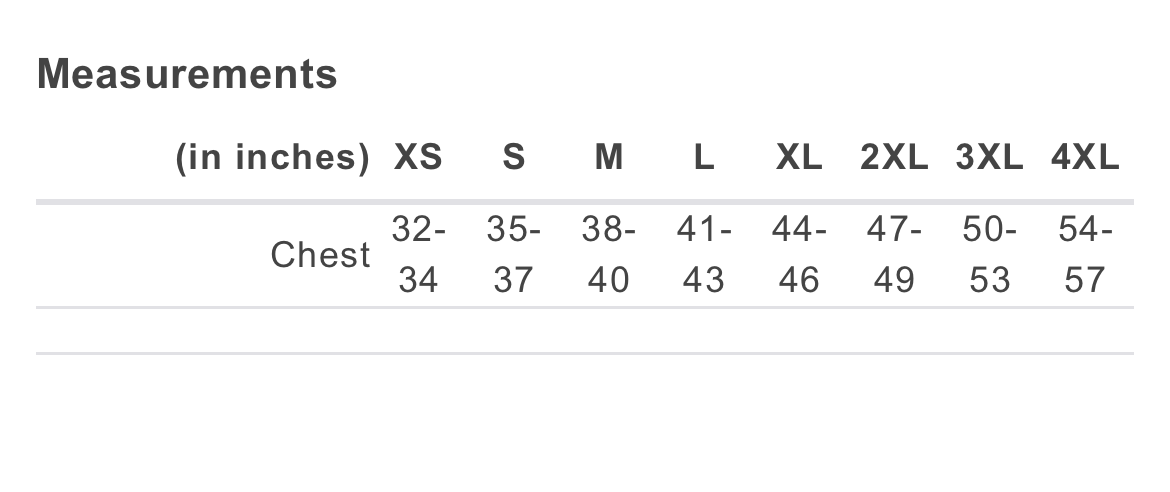The width and height of the screenshot is (1170, 492).
Task: Select the XL column header
Action: (799, 158)
